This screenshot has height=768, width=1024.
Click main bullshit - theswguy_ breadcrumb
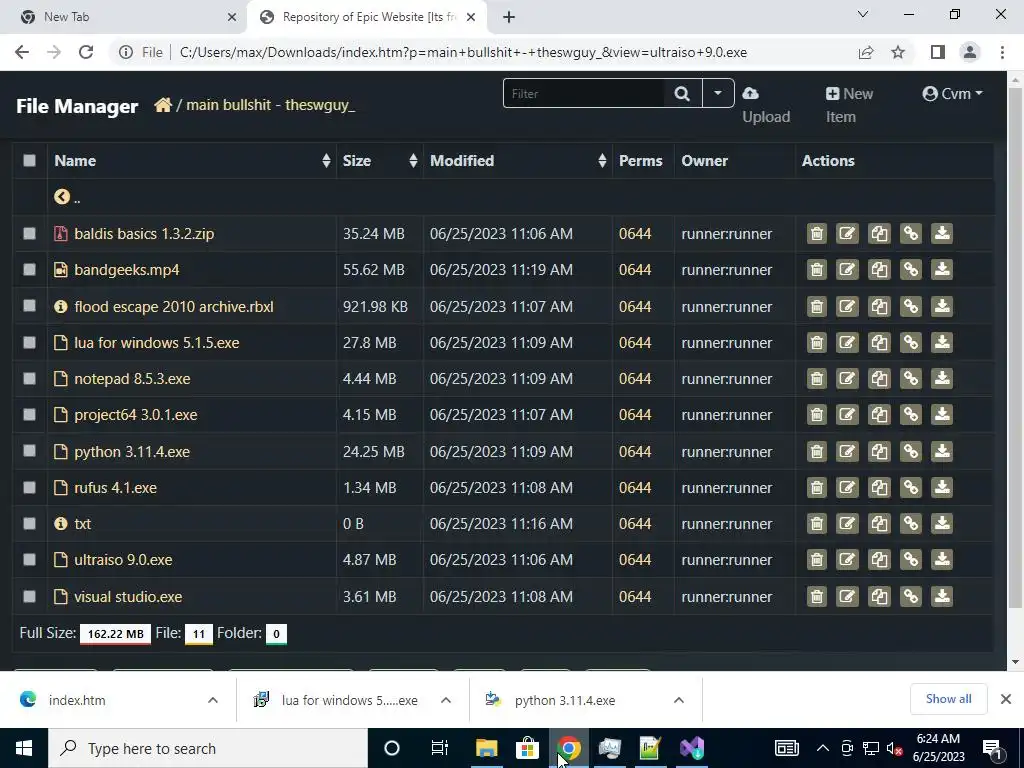[270, 104]
